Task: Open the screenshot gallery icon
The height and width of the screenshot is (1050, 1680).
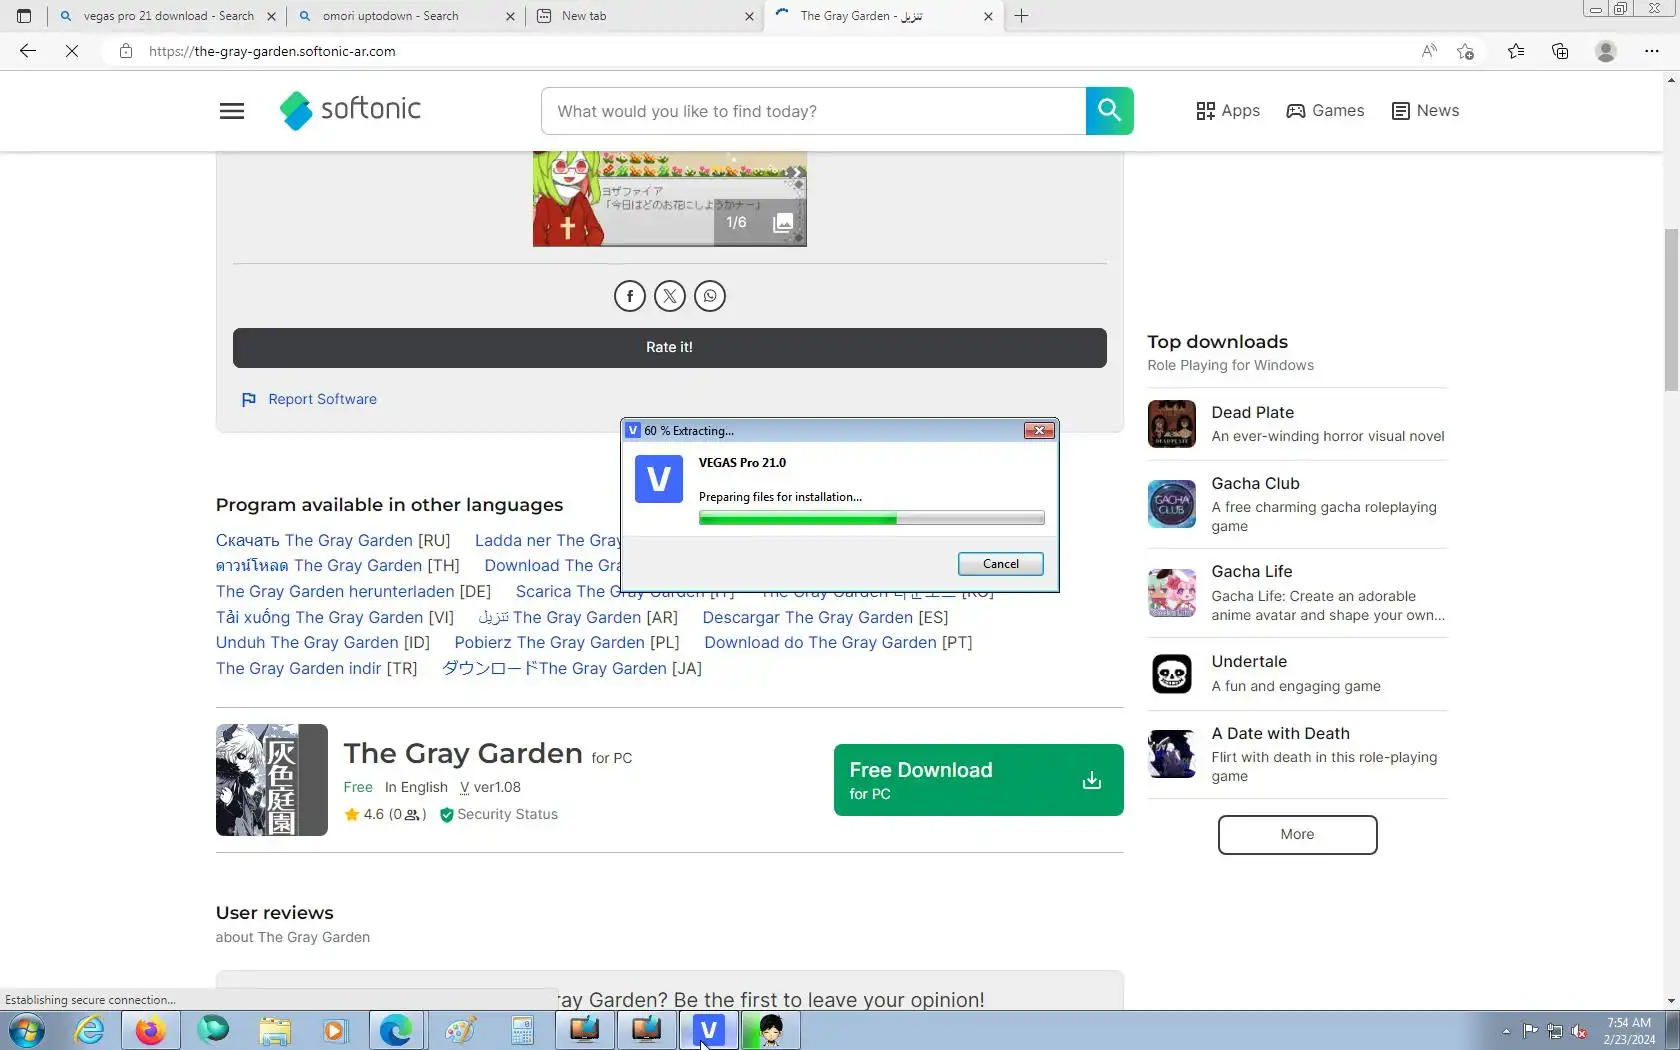Action: (x=783, y=222)
